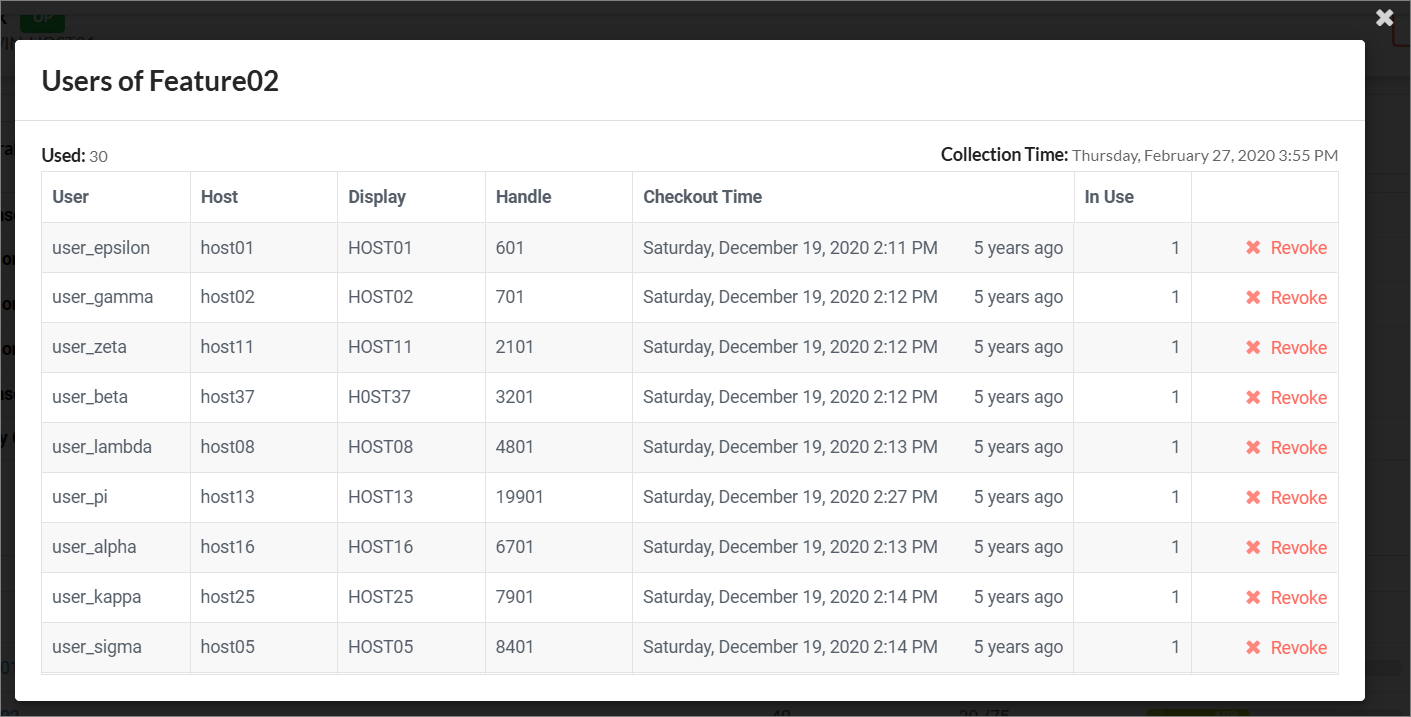Click handle value 701

(x=510, y=298)
